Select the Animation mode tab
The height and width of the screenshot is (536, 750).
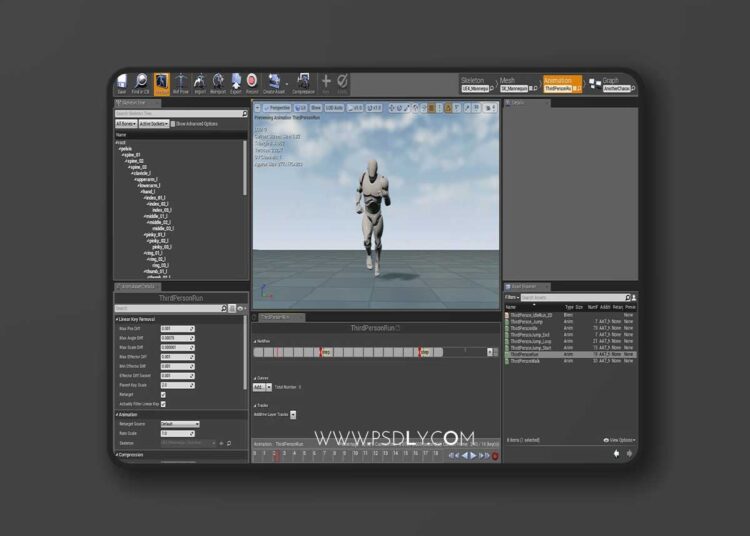click(x=562, y=84)
